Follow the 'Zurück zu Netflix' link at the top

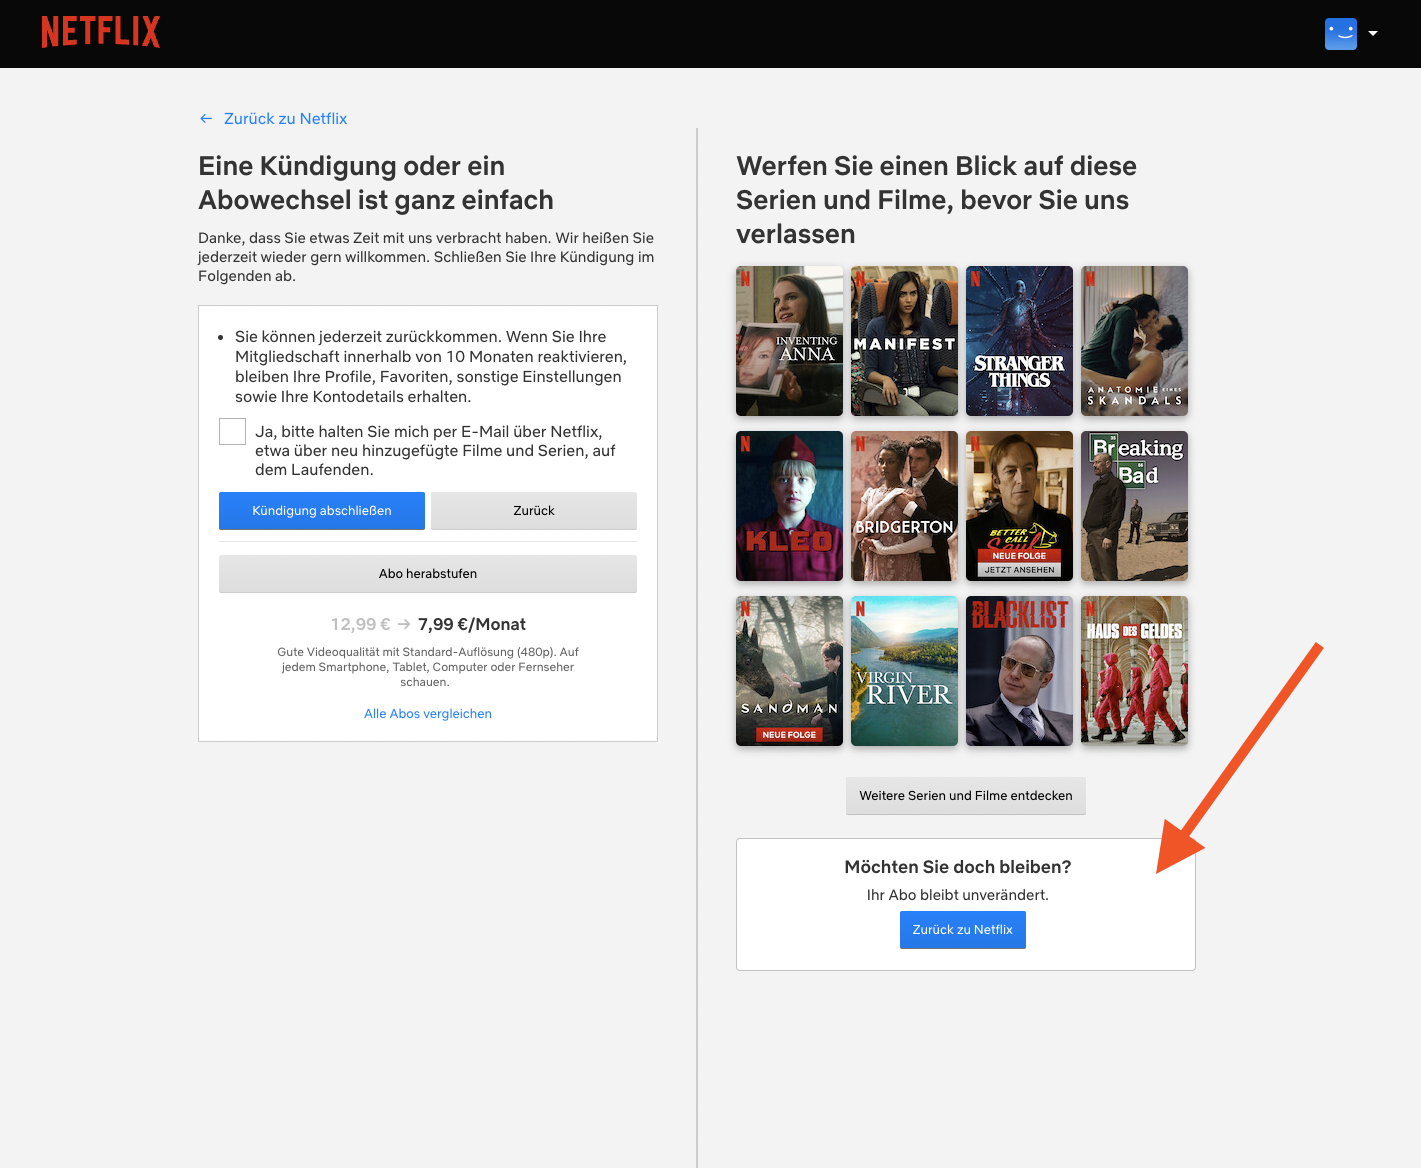(285, 118)
